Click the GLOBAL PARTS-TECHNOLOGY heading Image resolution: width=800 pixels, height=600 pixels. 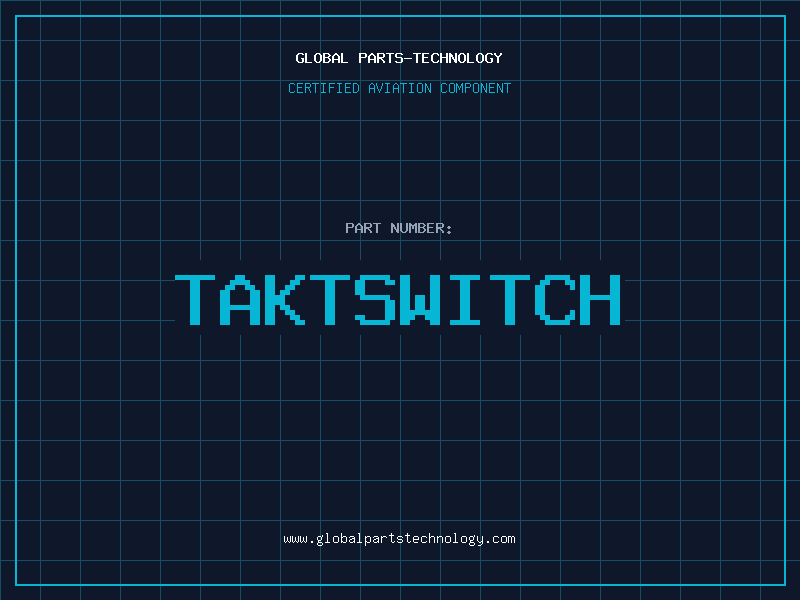[399, 58]
